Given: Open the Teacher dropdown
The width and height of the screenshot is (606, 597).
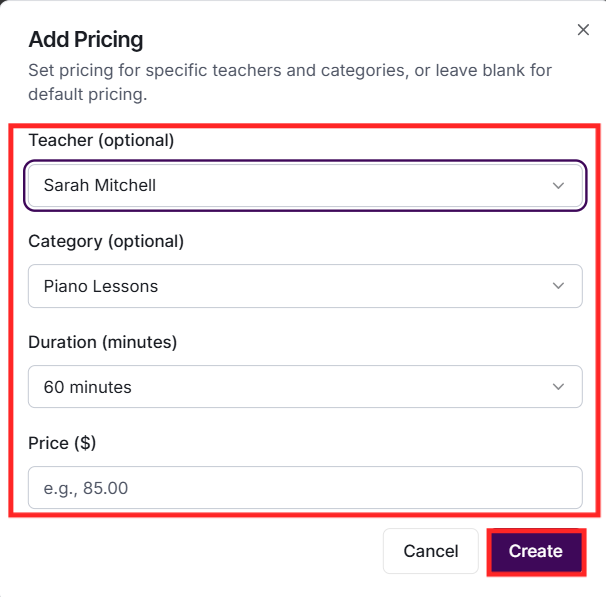Looking at the screenshot, I should [x=304, y=186].
